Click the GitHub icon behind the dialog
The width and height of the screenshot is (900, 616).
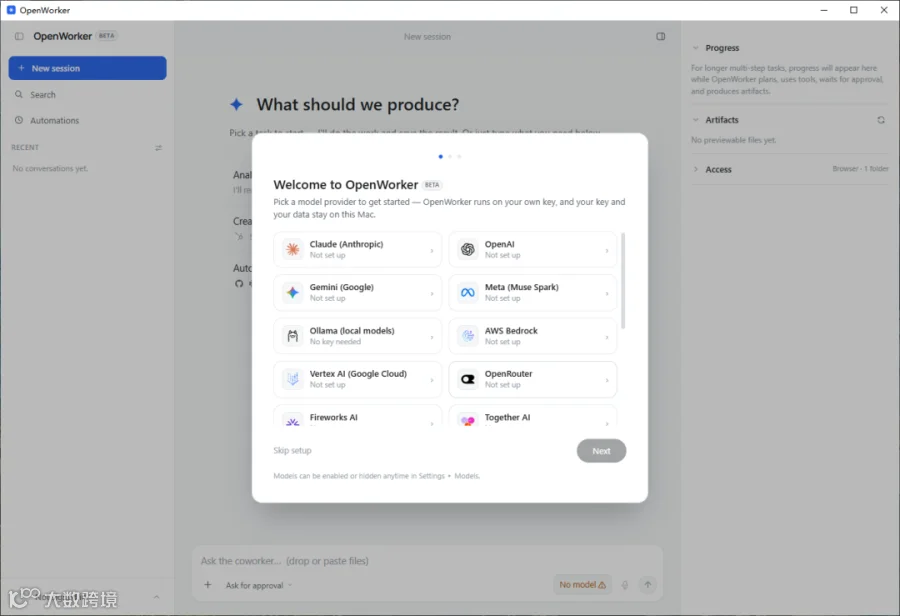[x=239, y=284]
